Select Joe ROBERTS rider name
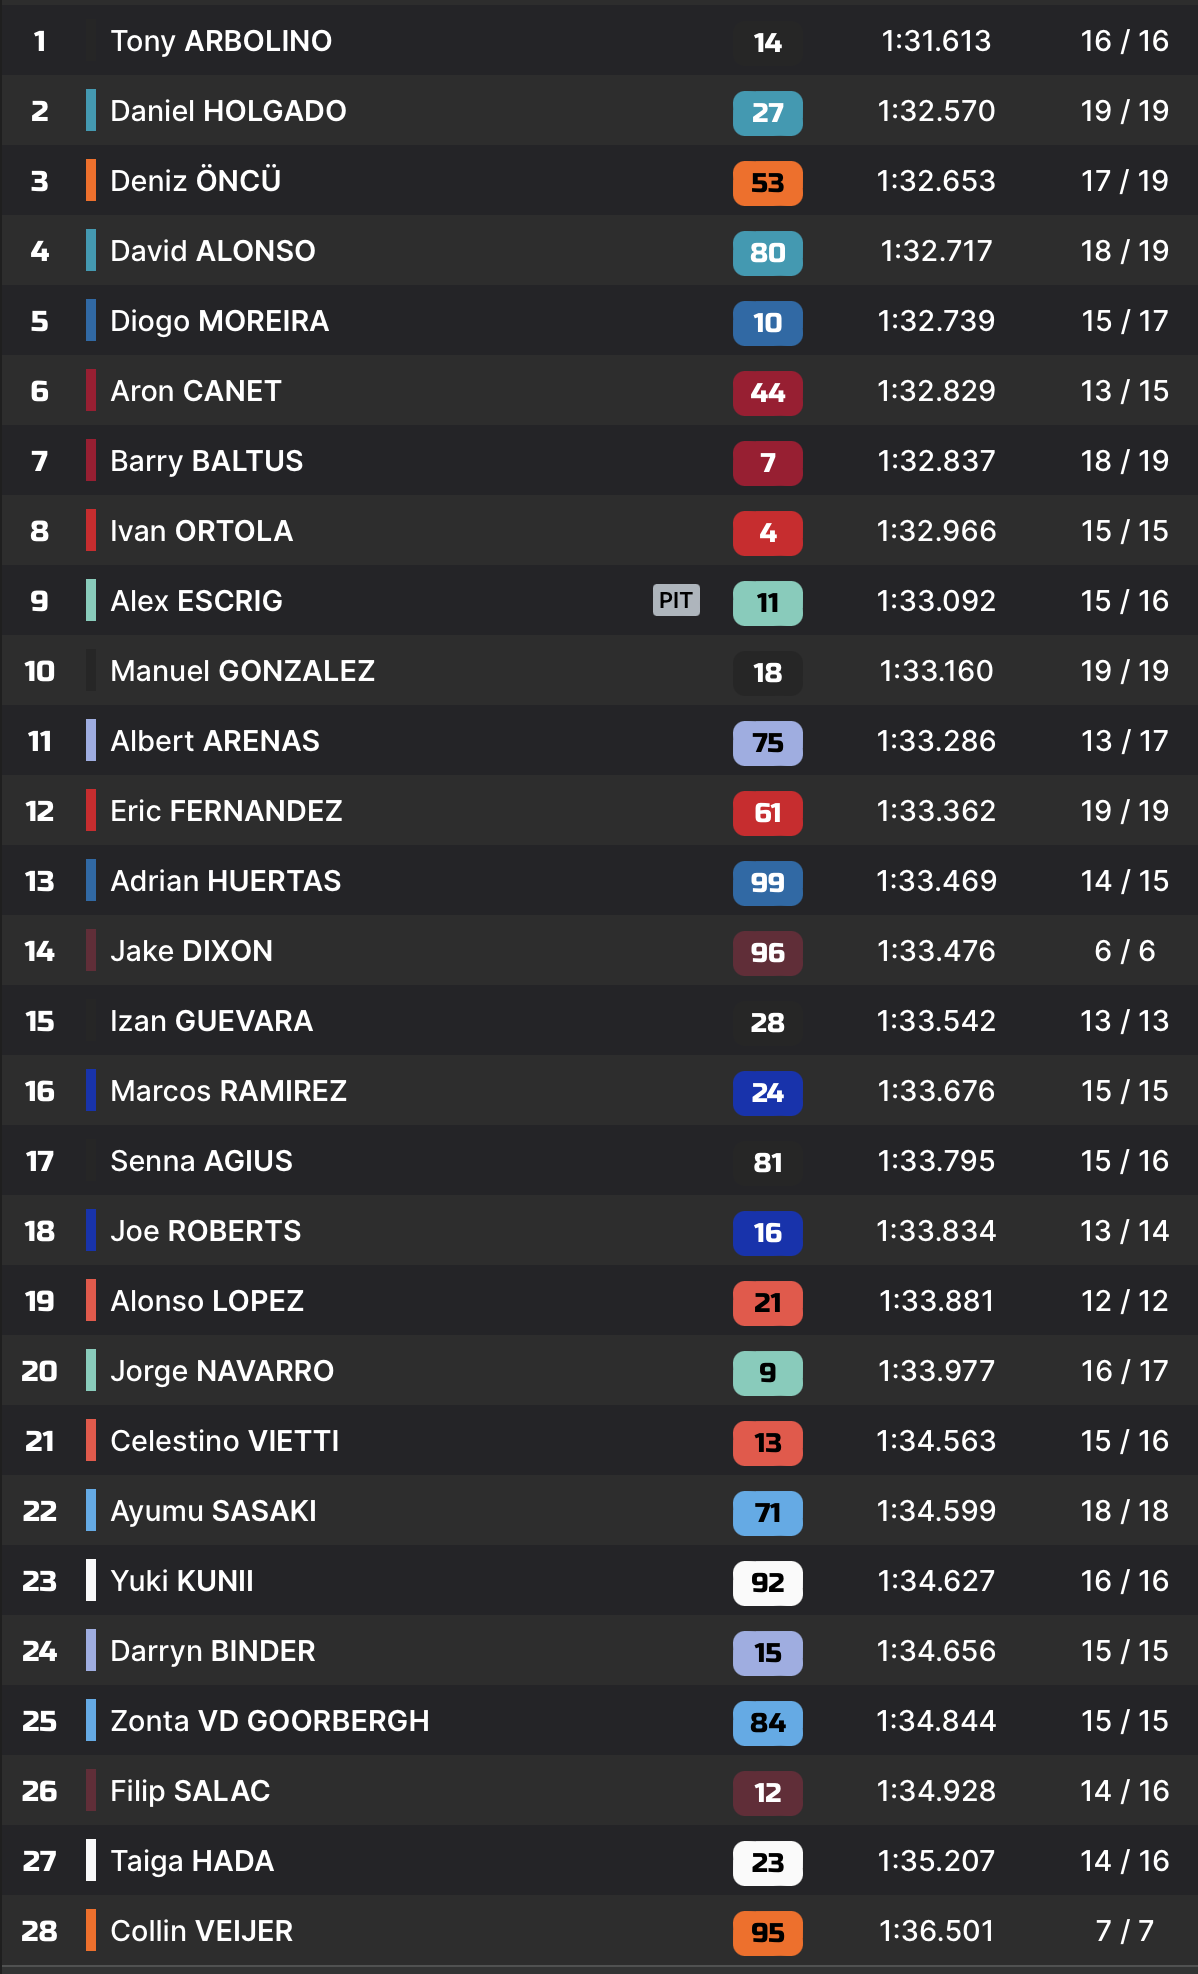The height and width of the screenshot is (1974, 1198). 205,1231
